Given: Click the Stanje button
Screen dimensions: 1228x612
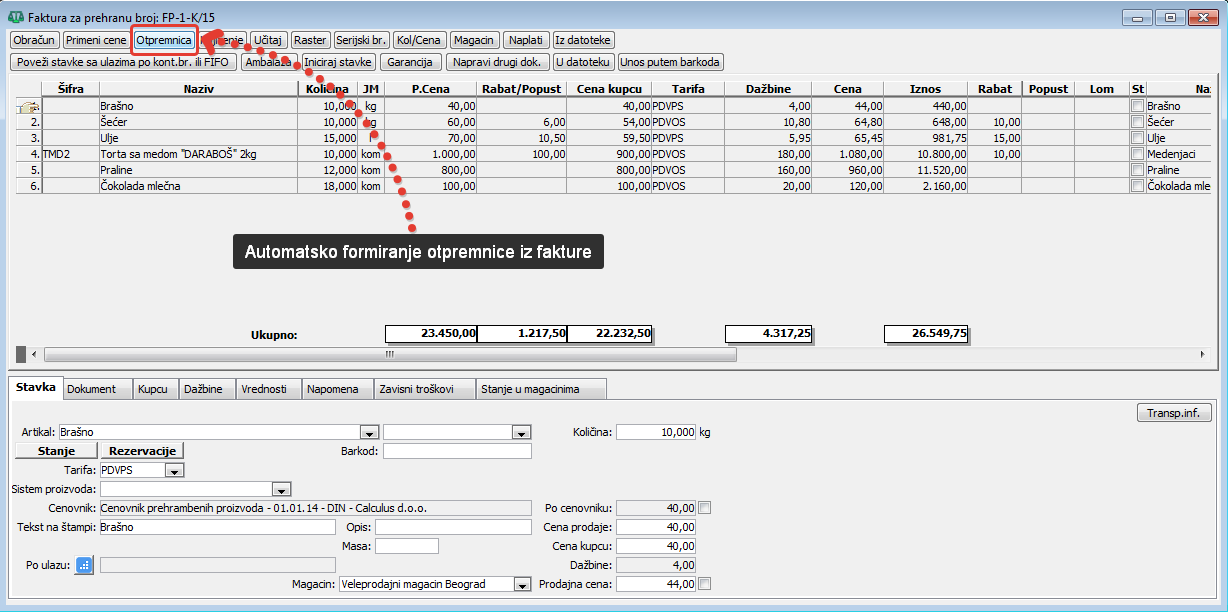Looking at the screenshot, I should coord(56,451).
